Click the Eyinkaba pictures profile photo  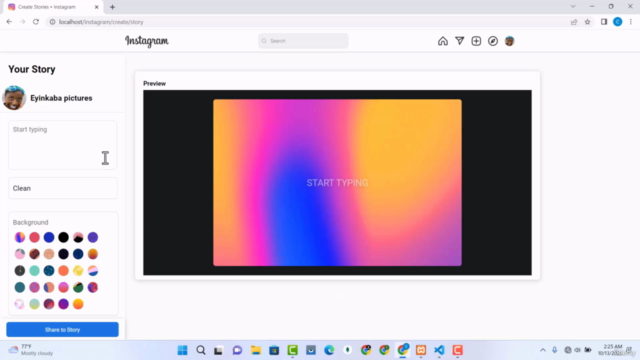pos(14,98)
